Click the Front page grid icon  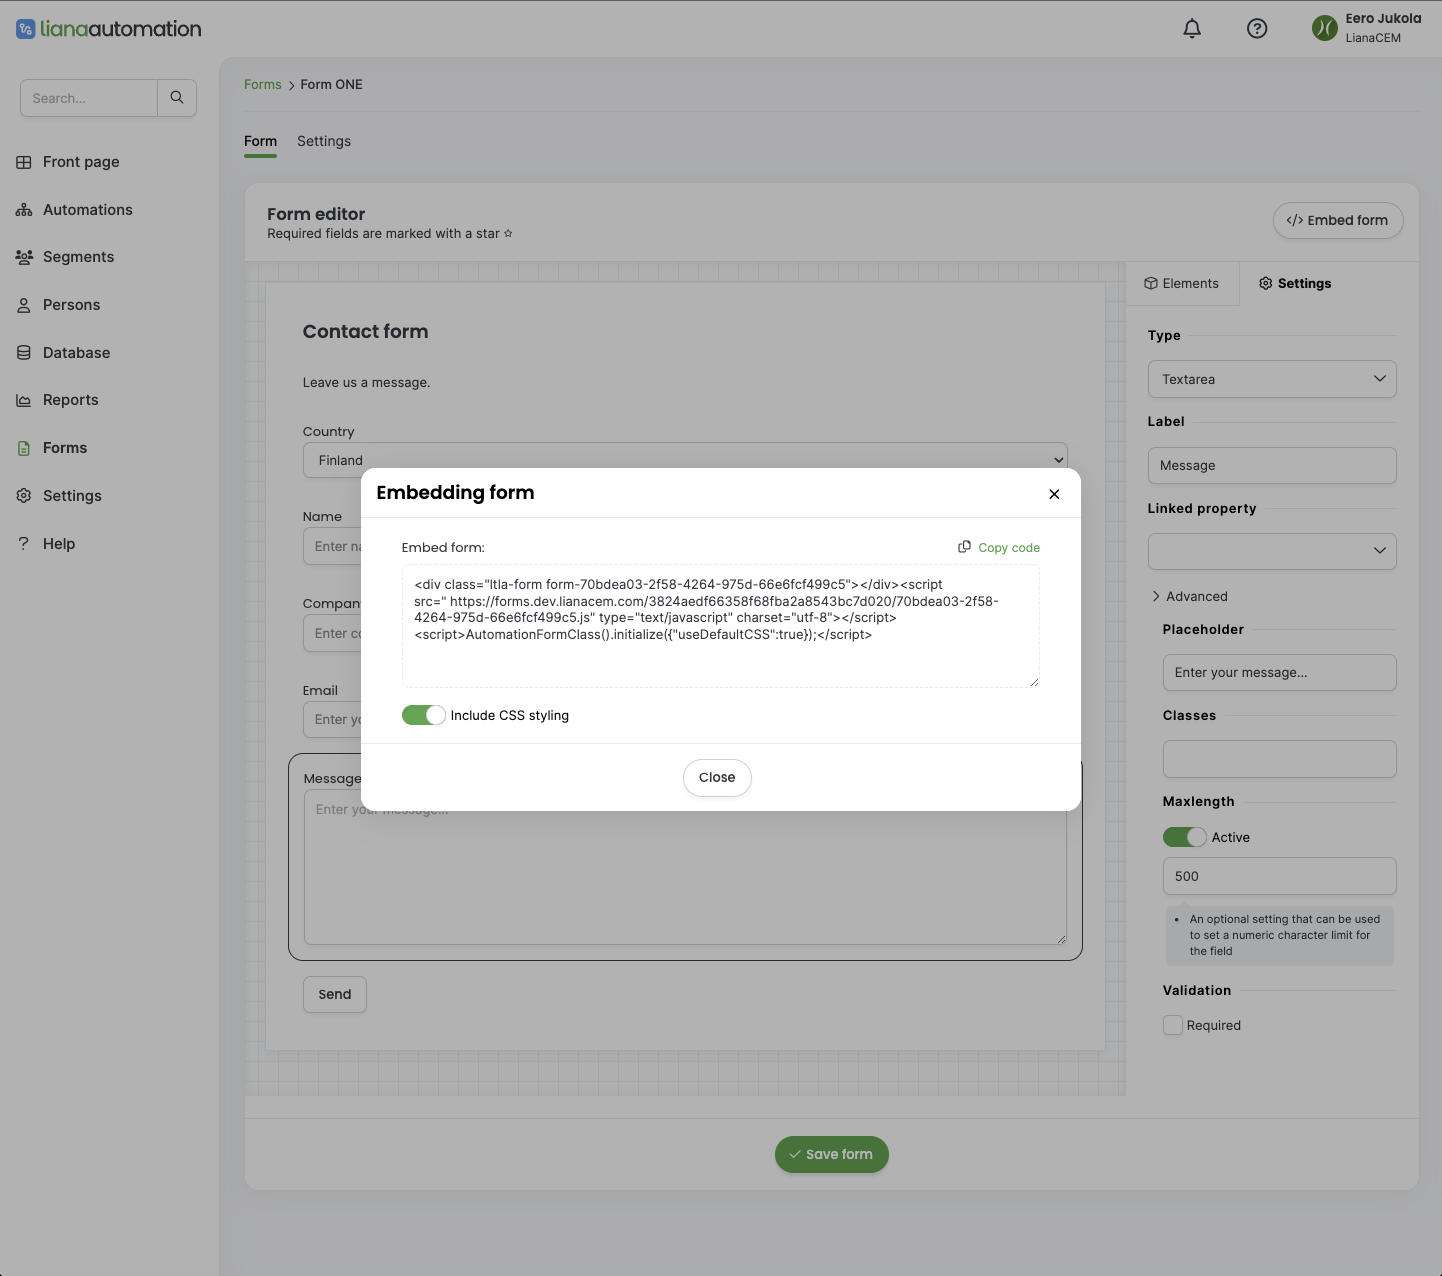pos(24,162)
